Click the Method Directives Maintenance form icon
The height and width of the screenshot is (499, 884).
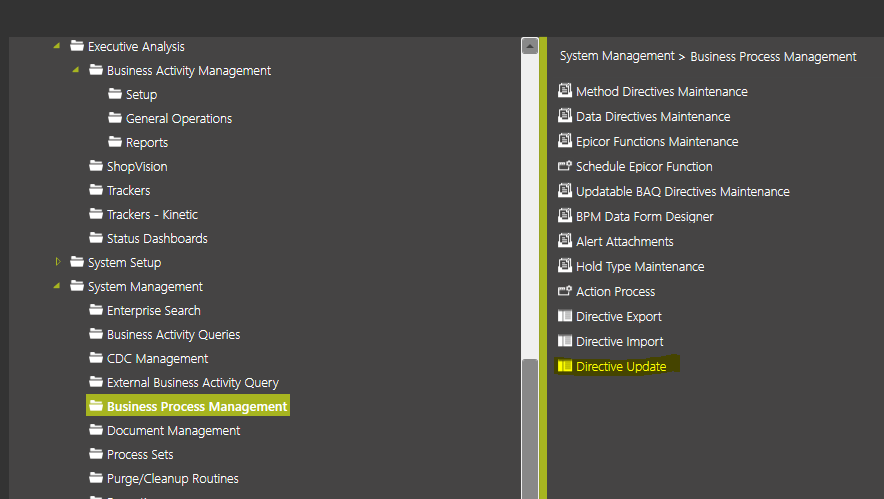(564, 90)
